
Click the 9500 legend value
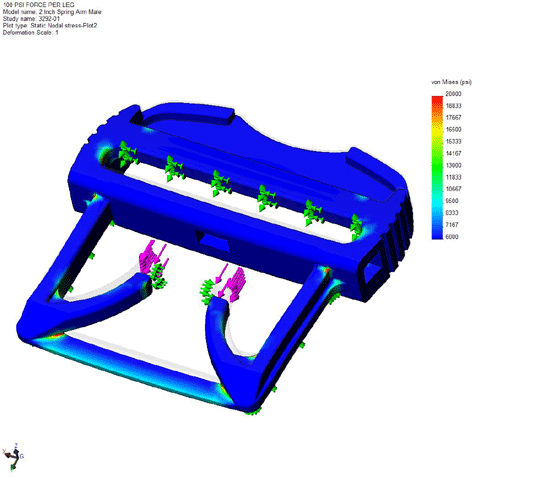pos(452,201)
